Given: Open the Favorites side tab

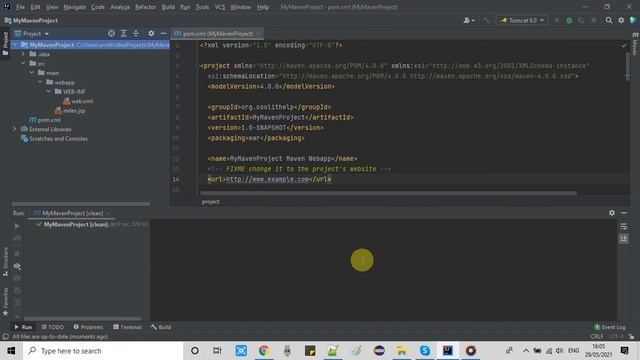Looking at the screenshot, I should click(5, 301).
